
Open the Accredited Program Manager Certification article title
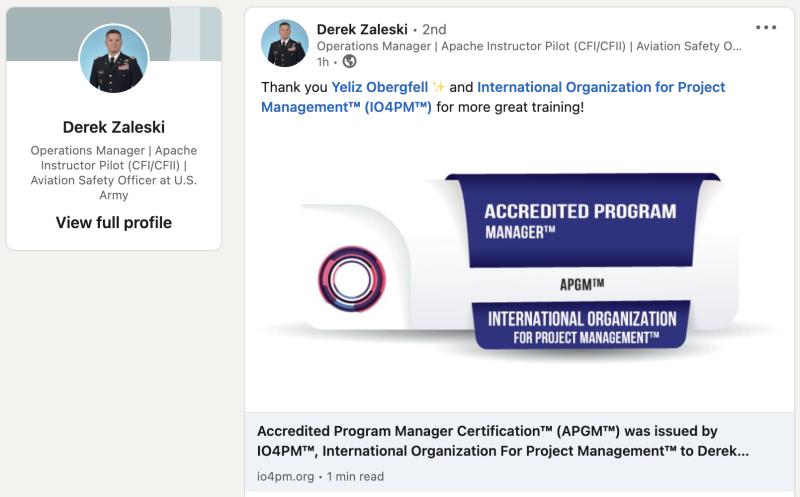(x=503, y=441)
